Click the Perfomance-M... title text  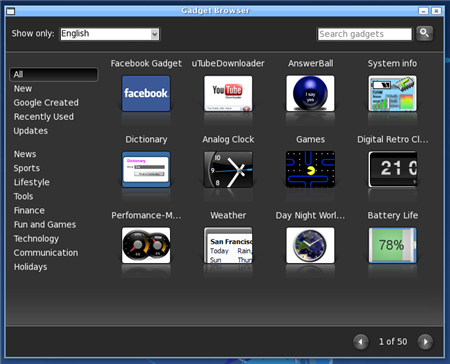[146, 215]
